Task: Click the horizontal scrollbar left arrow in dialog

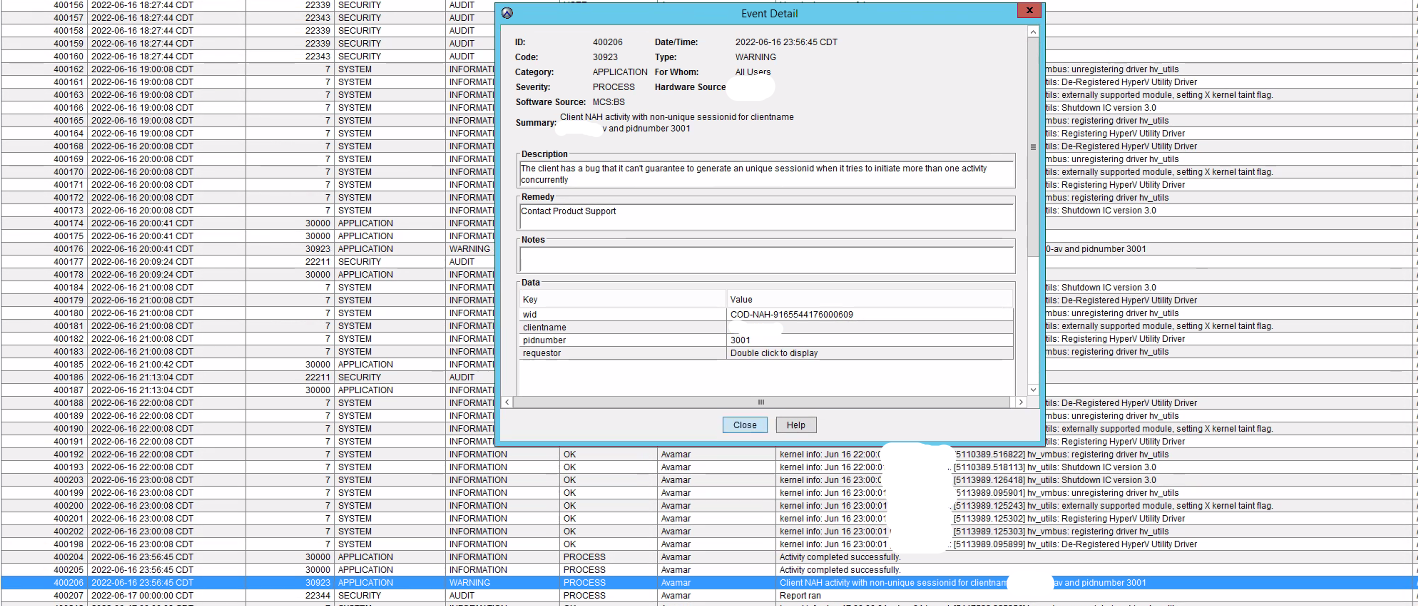Action: point(508,402)
